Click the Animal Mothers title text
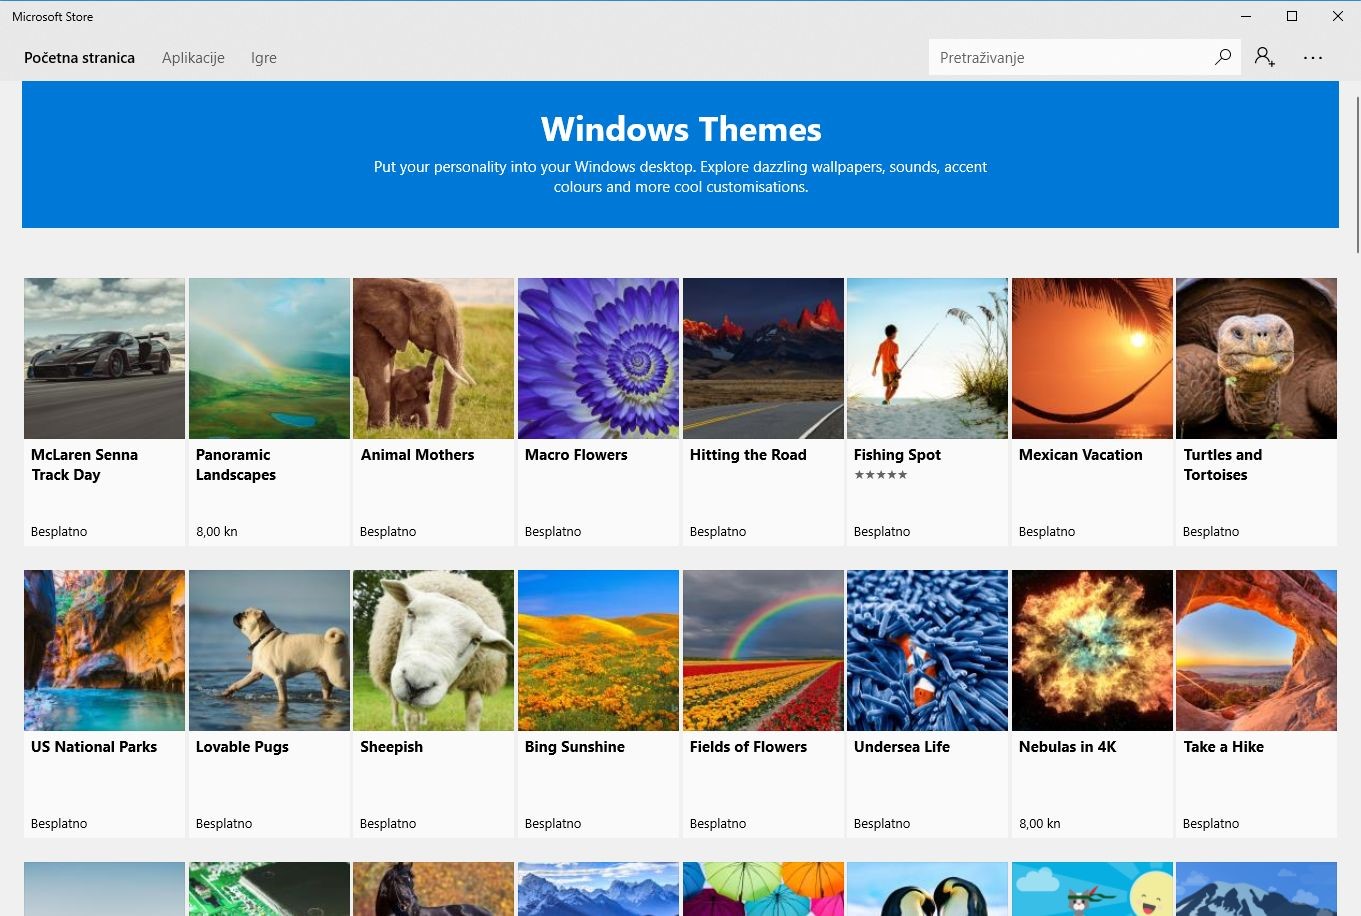Viewport: 1361px width, 916px height. point(417,454)
